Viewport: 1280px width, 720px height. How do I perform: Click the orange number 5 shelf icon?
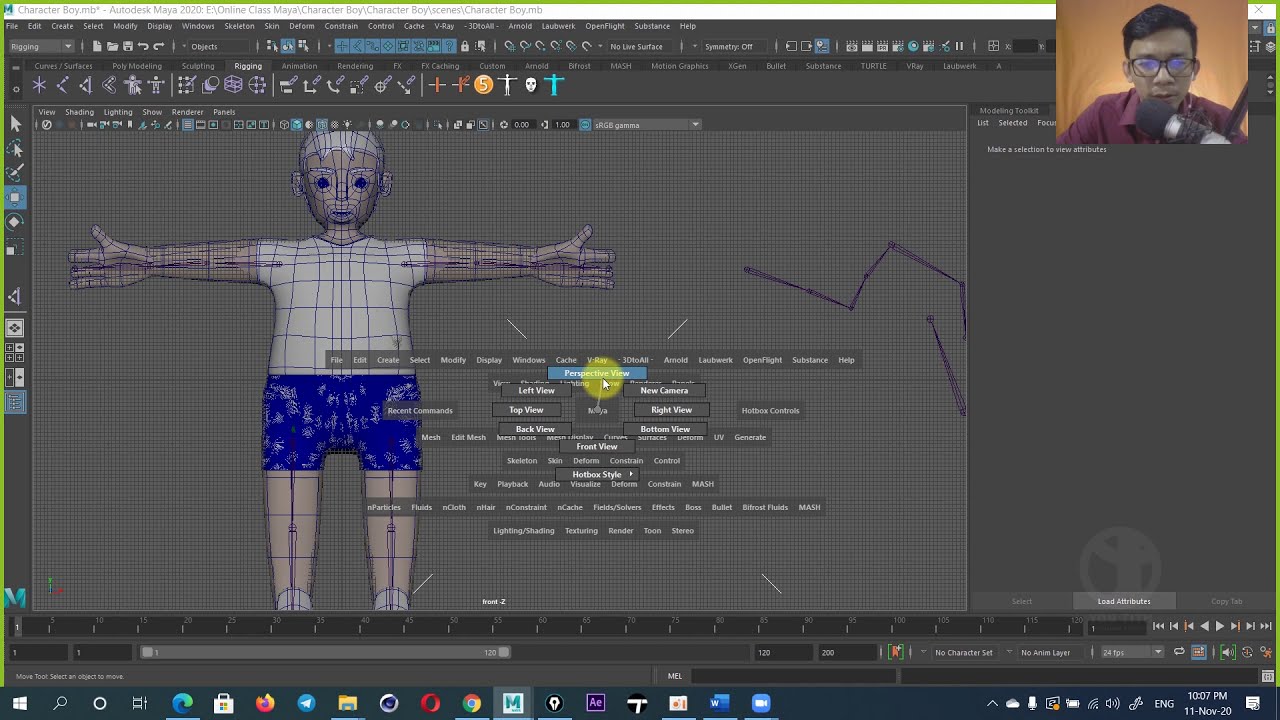(483, 85)
